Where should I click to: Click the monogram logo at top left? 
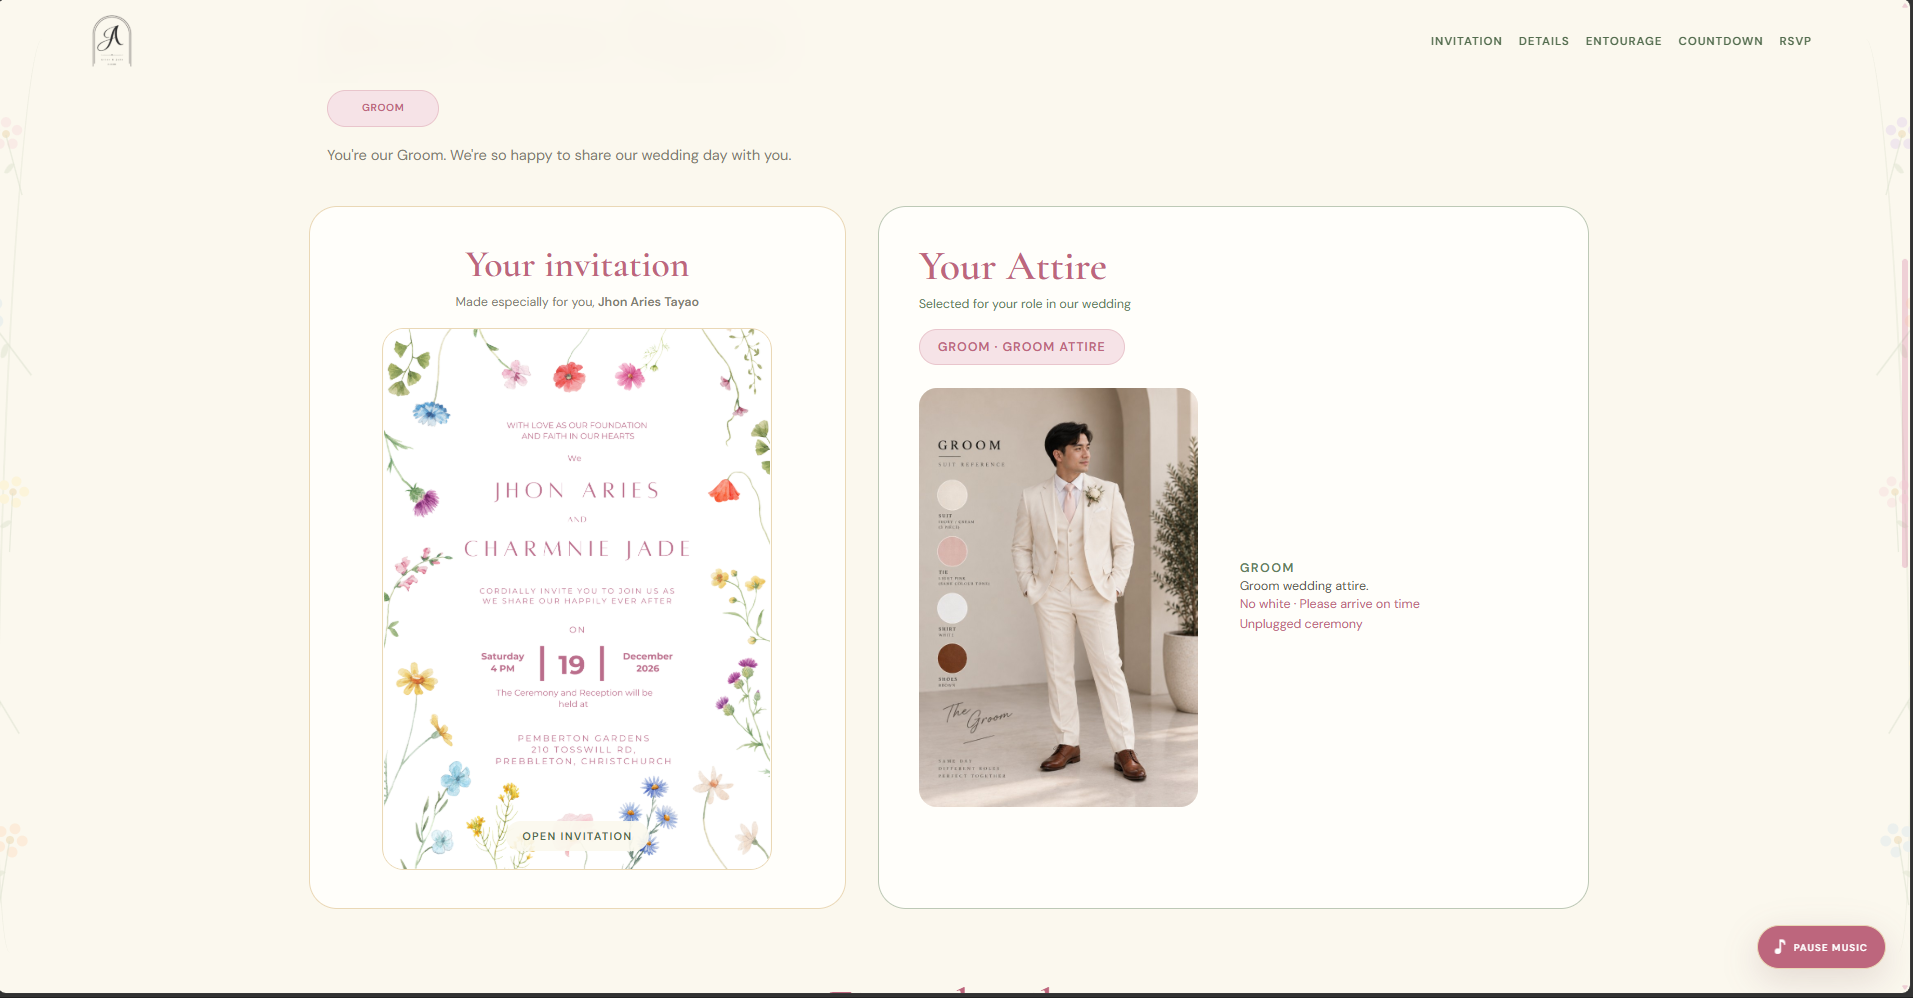click(112, 42)
